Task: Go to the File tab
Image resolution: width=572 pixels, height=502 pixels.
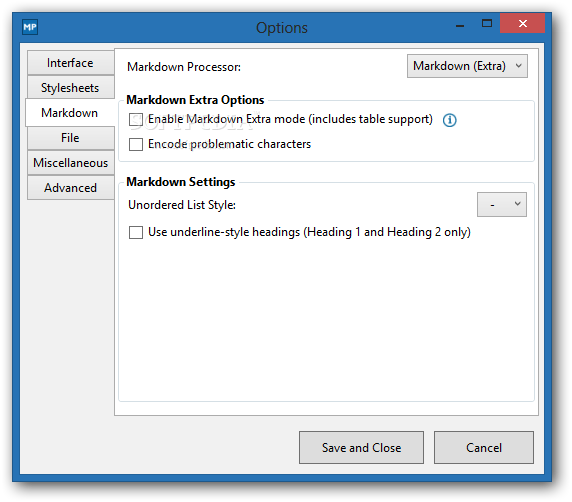Action: point(70,138)
